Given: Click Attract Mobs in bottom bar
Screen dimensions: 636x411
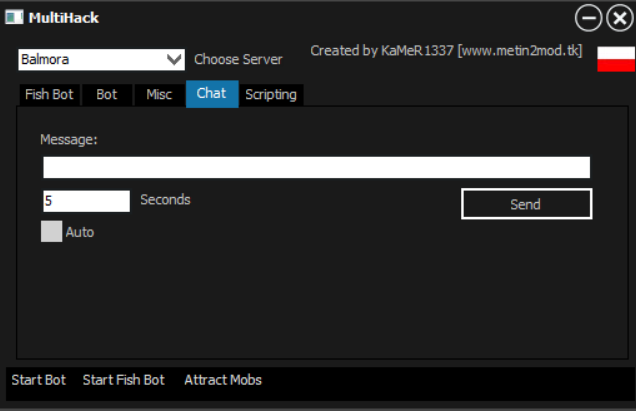Looking at the screenshot, I should coord(223,380).
